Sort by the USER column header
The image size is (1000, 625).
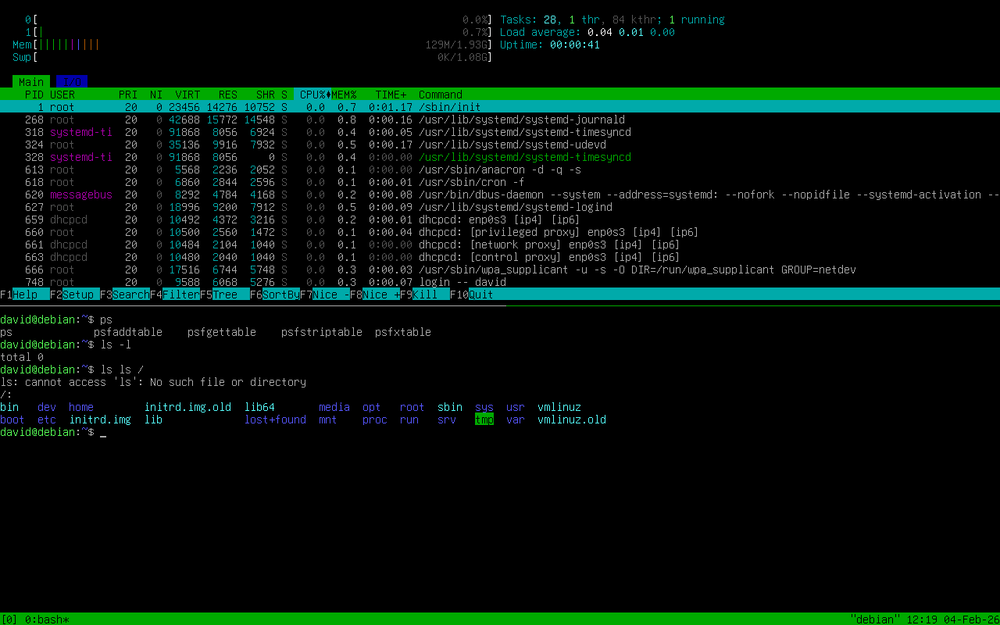[62, 94]
